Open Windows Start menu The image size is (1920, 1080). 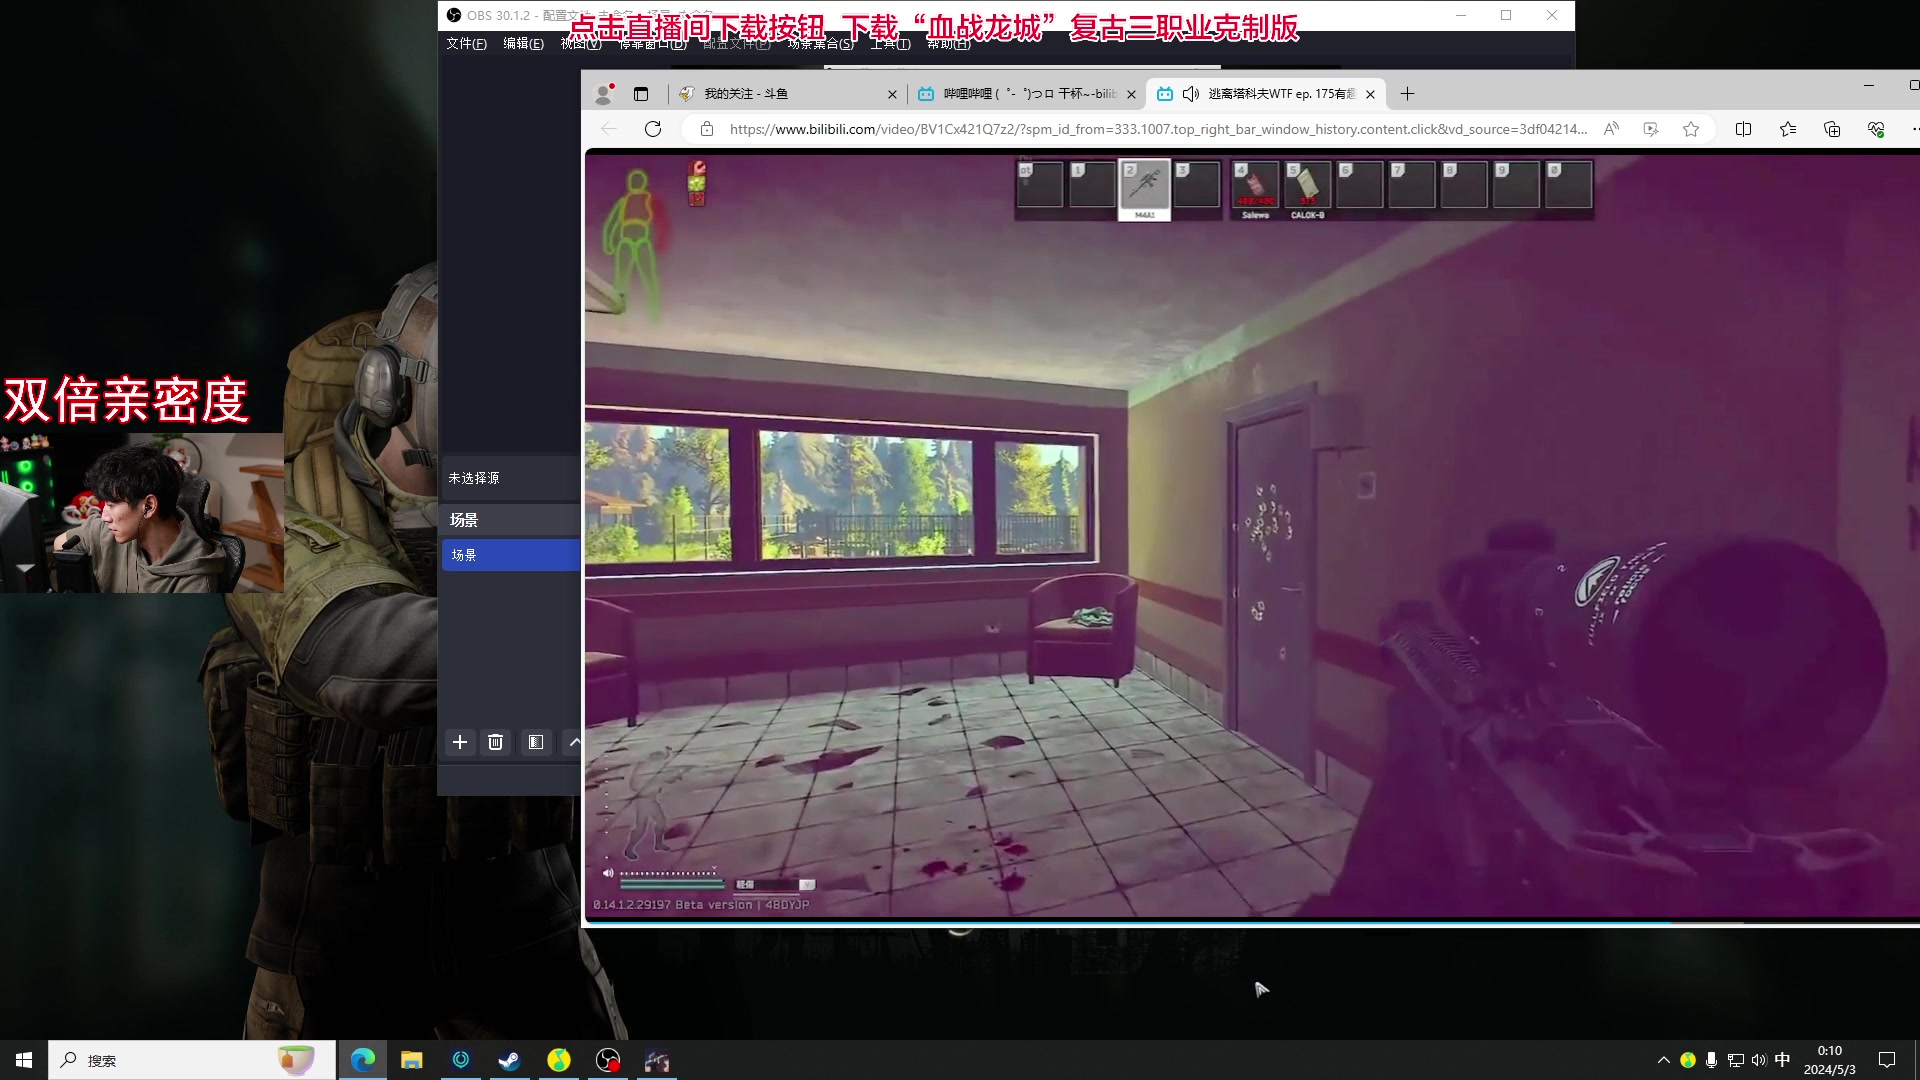point(24,1060)
